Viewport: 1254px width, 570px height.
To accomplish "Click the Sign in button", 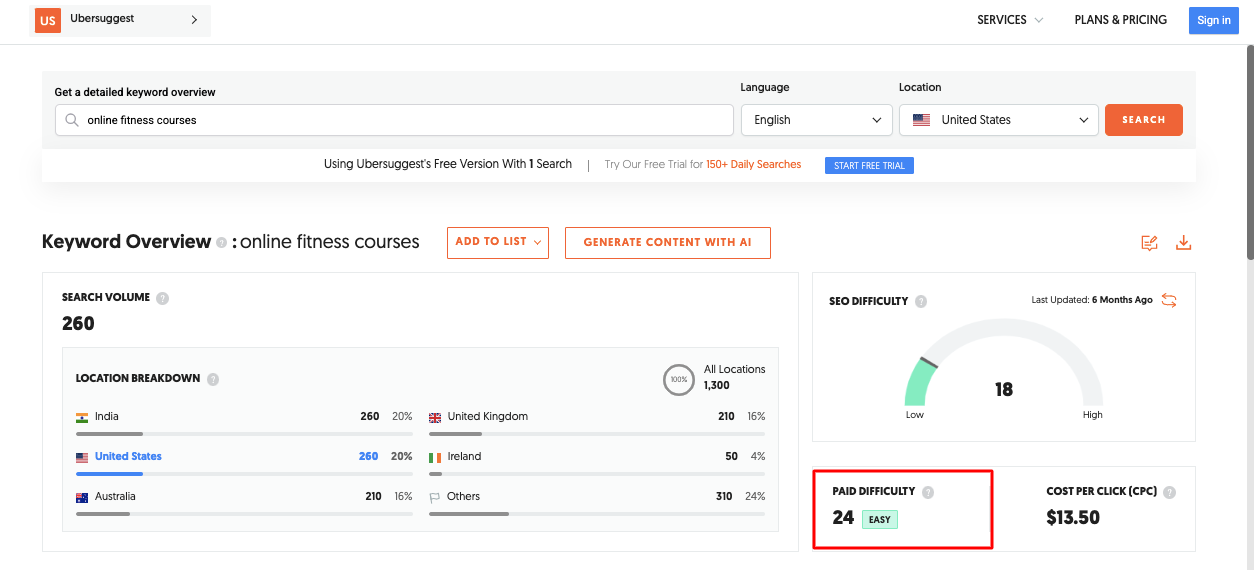I will point(1214,20).
